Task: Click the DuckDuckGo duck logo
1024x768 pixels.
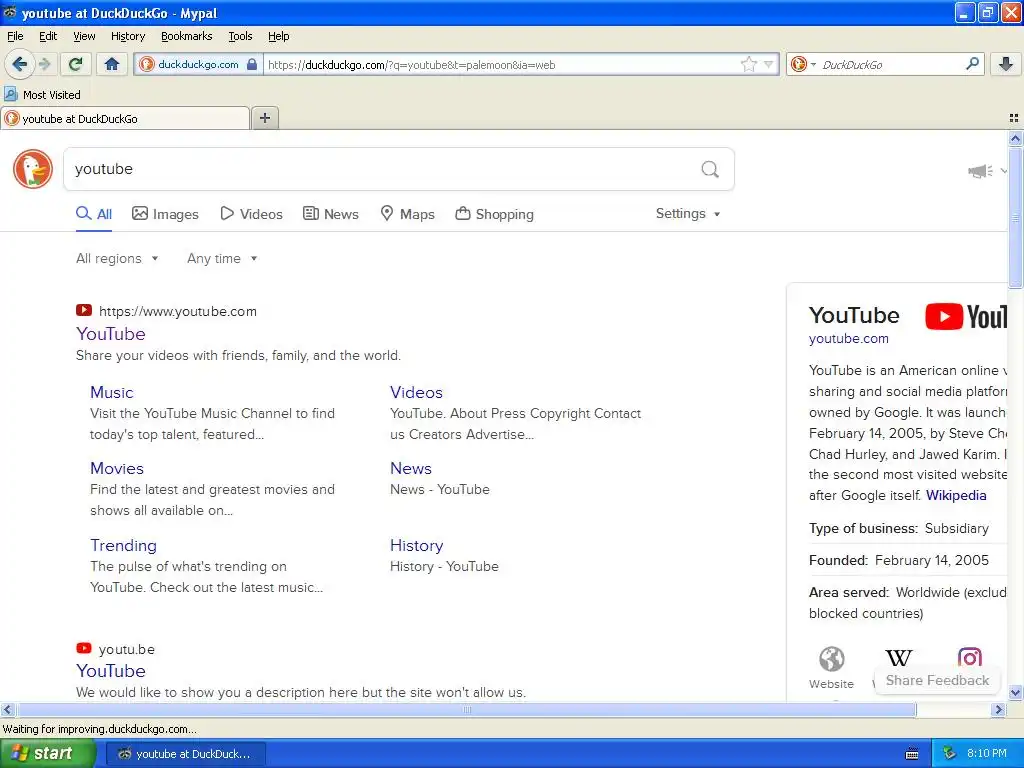Action: [33, 169]
